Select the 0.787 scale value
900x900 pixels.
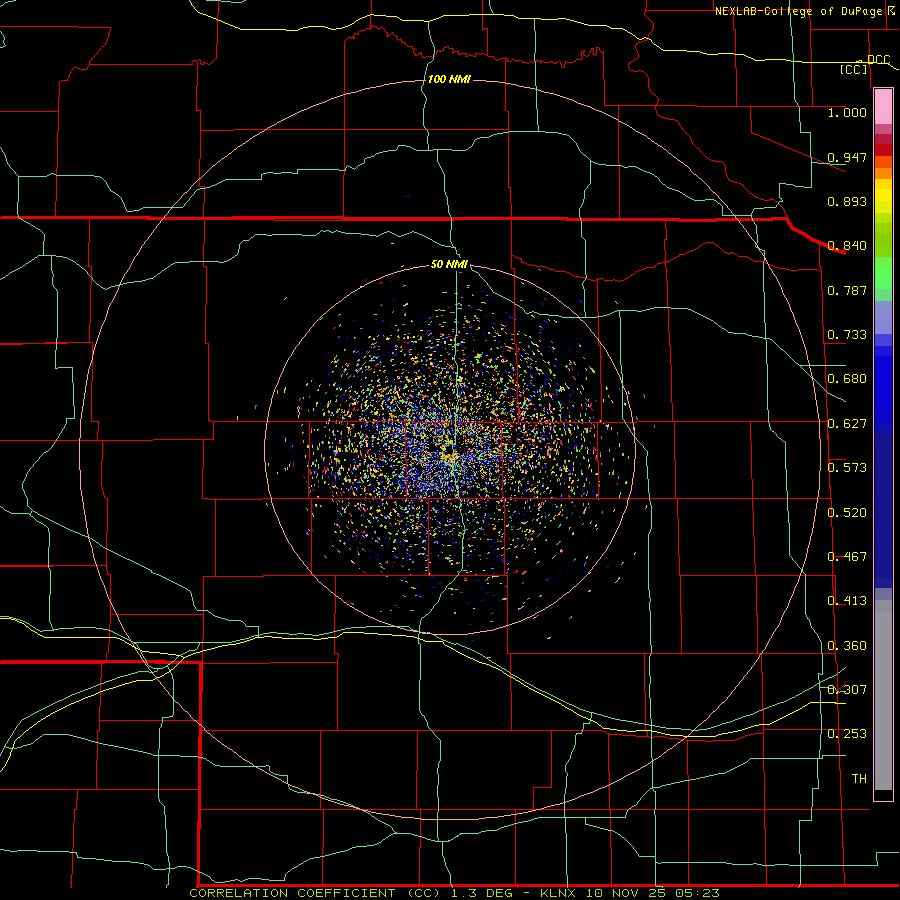click(x=847, y=290)
